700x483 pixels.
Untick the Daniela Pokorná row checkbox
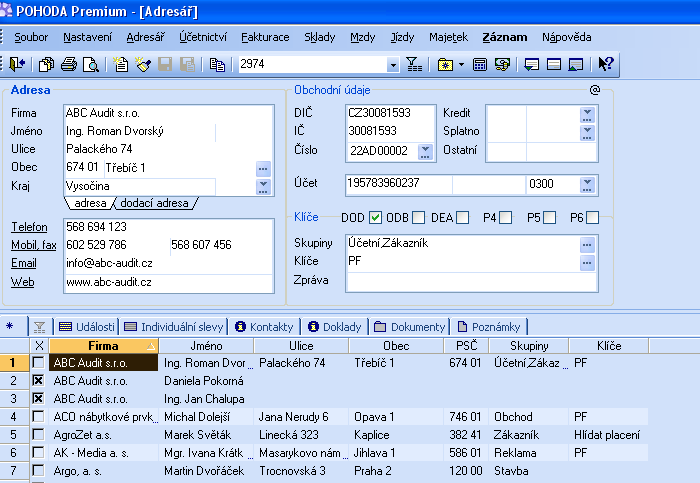point(38,380)
